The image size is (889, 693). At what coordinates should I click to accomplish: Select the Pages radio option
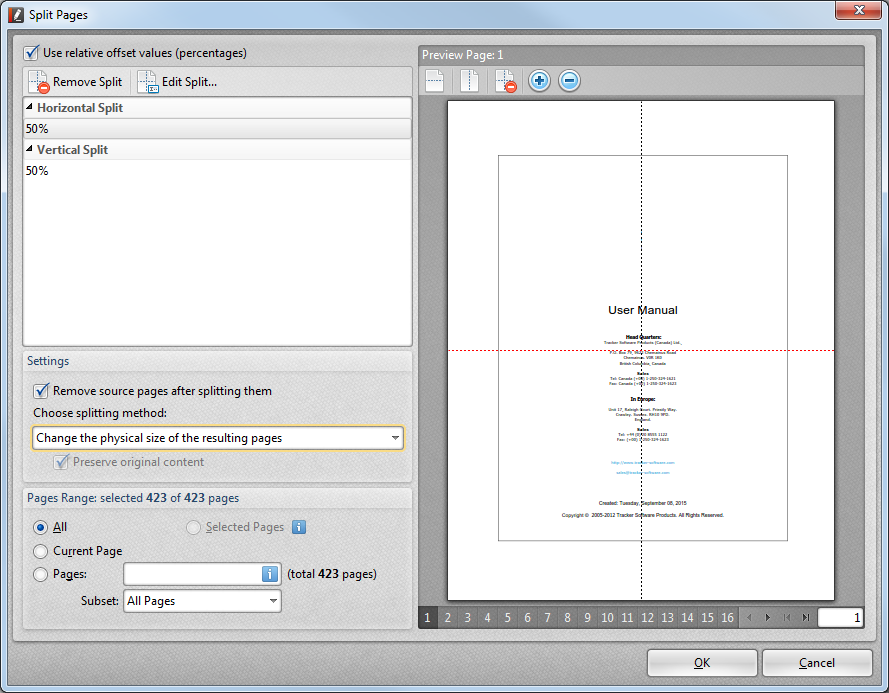coord(40,575)
